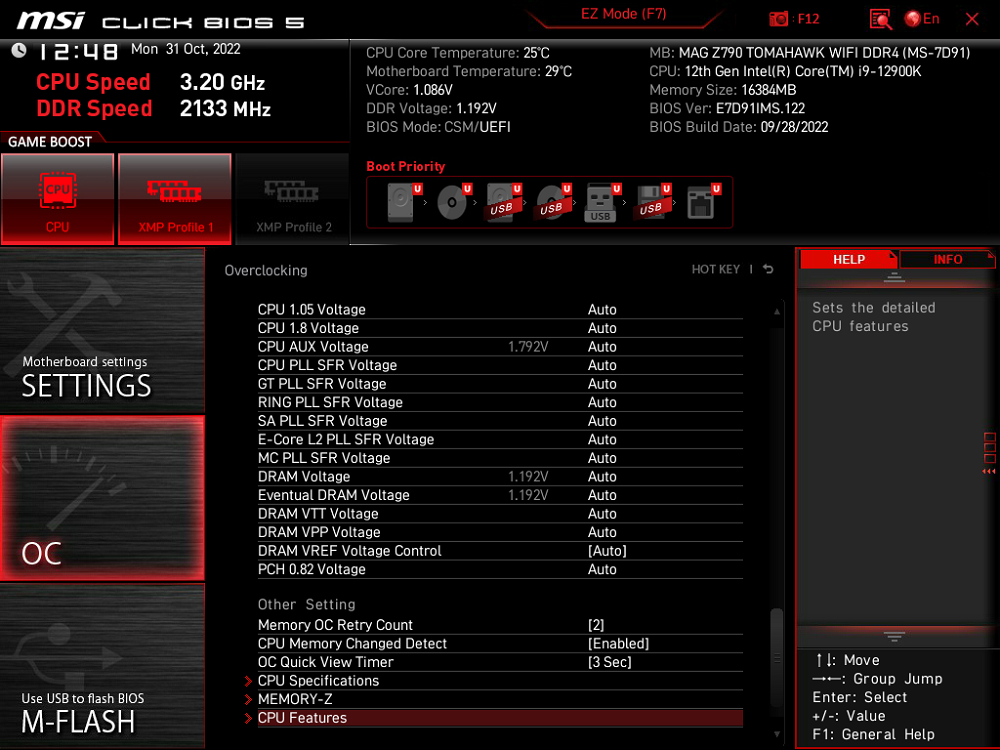Select the Eventual DRAM Voltage row

click(x=500, y=495)
